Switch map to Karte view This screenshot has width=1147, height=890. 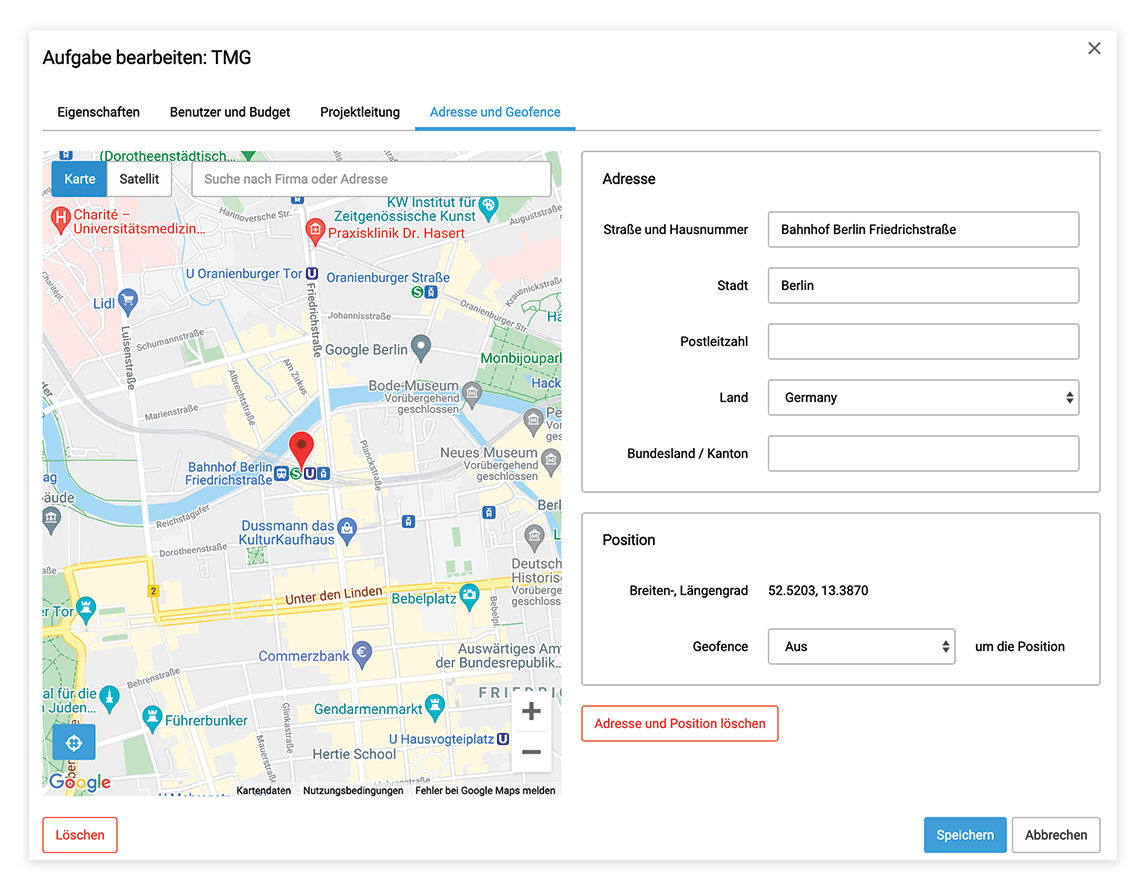(x=80, y=179)
